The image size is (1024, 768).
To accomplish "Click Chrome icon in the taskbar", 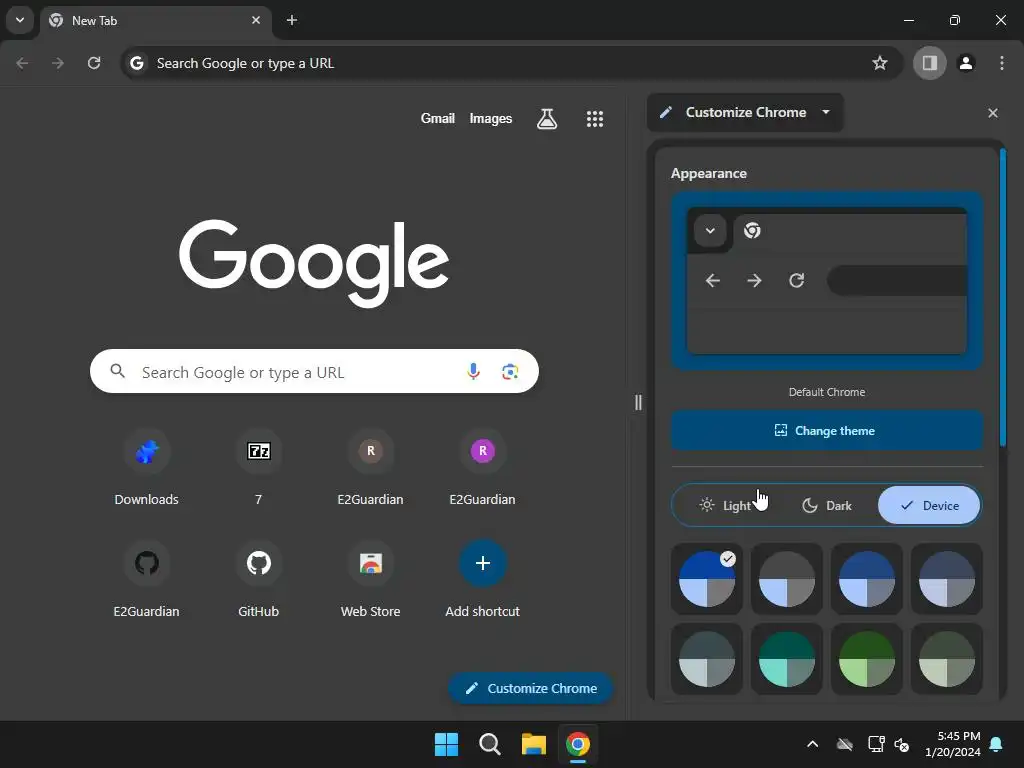I will 577,744.
